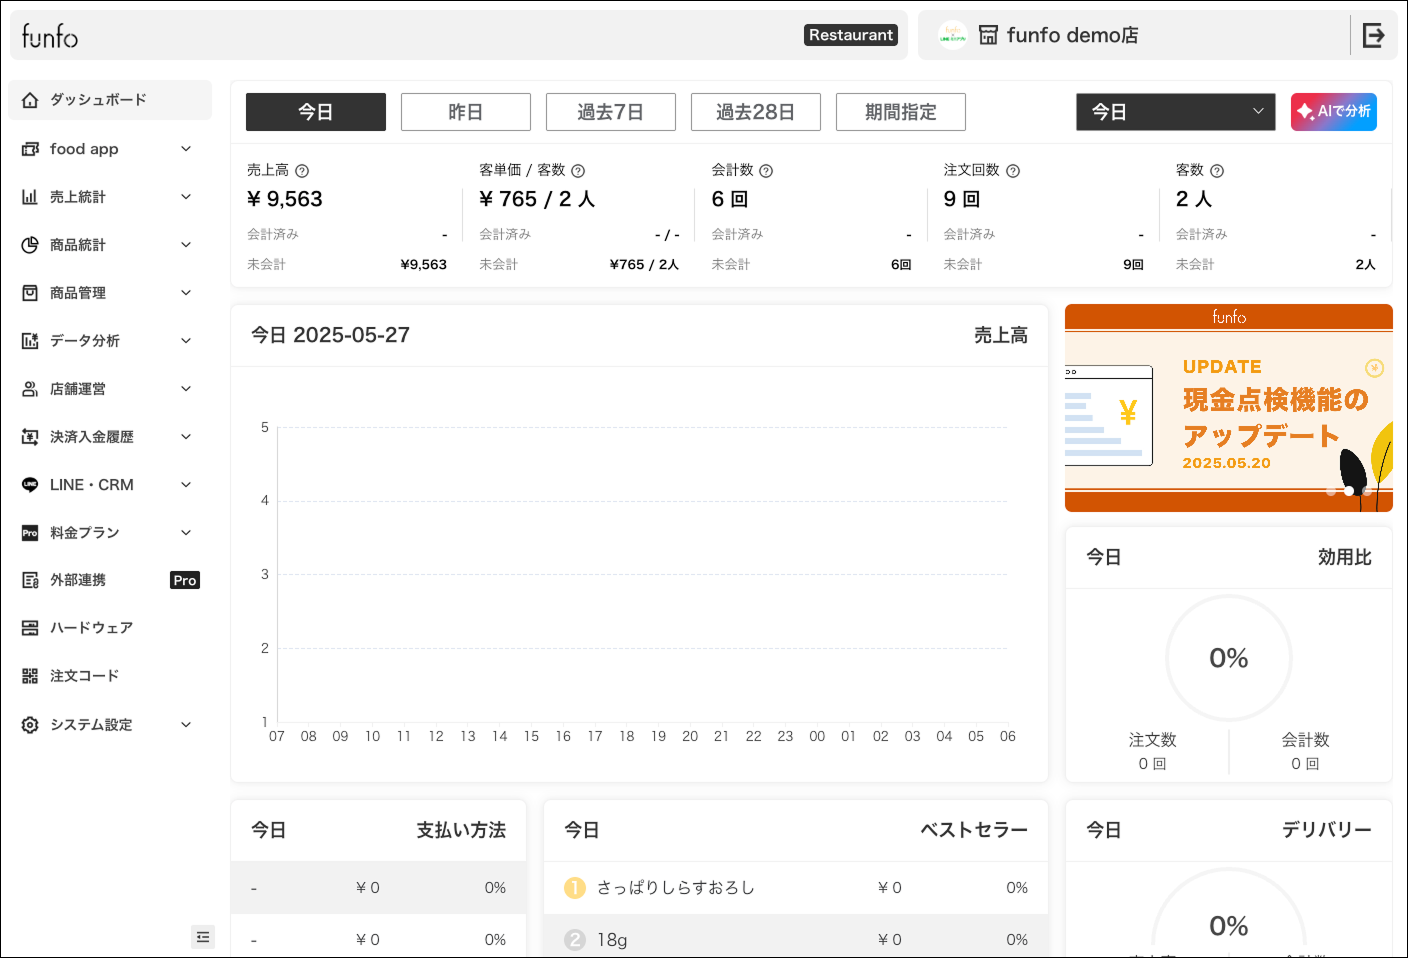
Task: Click the 注文コード QR icon
Action: click(30, 676)
